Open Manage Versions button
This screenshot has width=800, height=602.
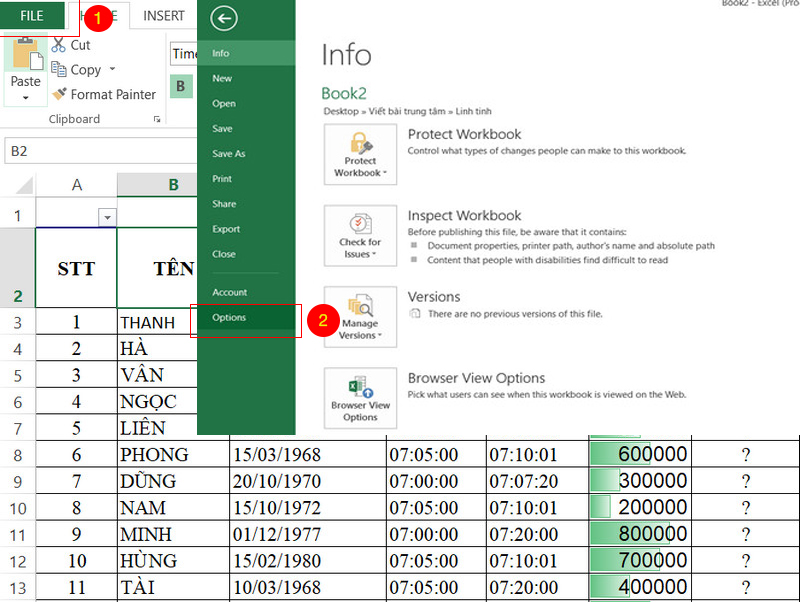[x=360, y=317]
